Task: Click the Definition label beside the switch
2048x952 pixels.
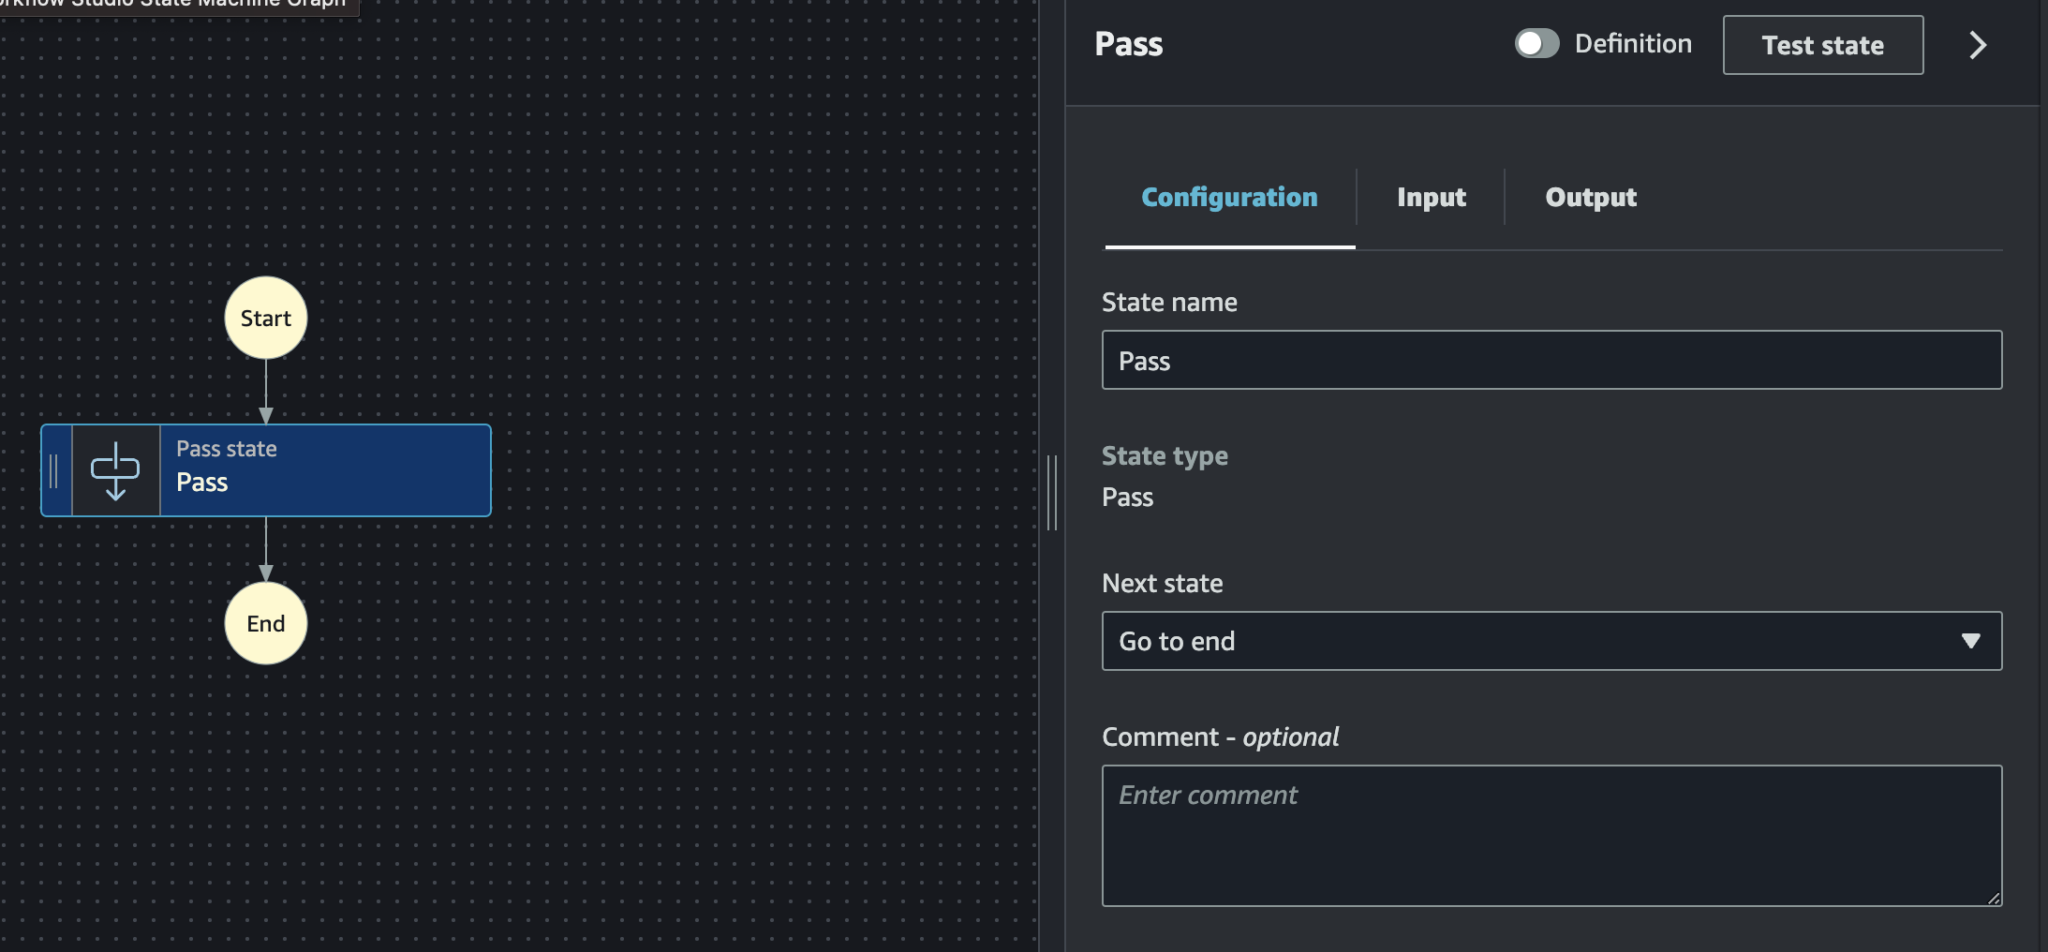Action: pyautogui.click(x=1633, y=44)
